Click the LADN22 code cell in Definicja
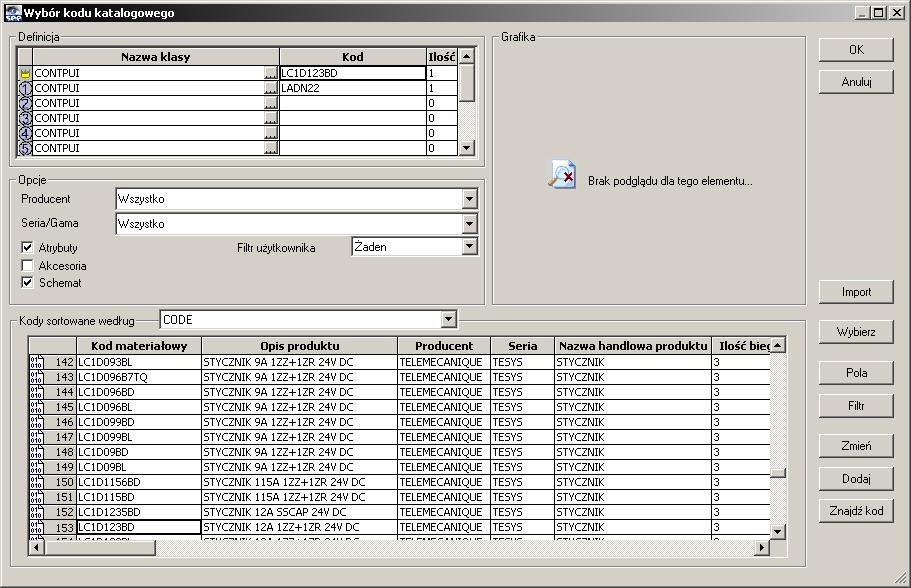Image resolution: width=911 pixels, height=588 pixels. pos(353,88)
